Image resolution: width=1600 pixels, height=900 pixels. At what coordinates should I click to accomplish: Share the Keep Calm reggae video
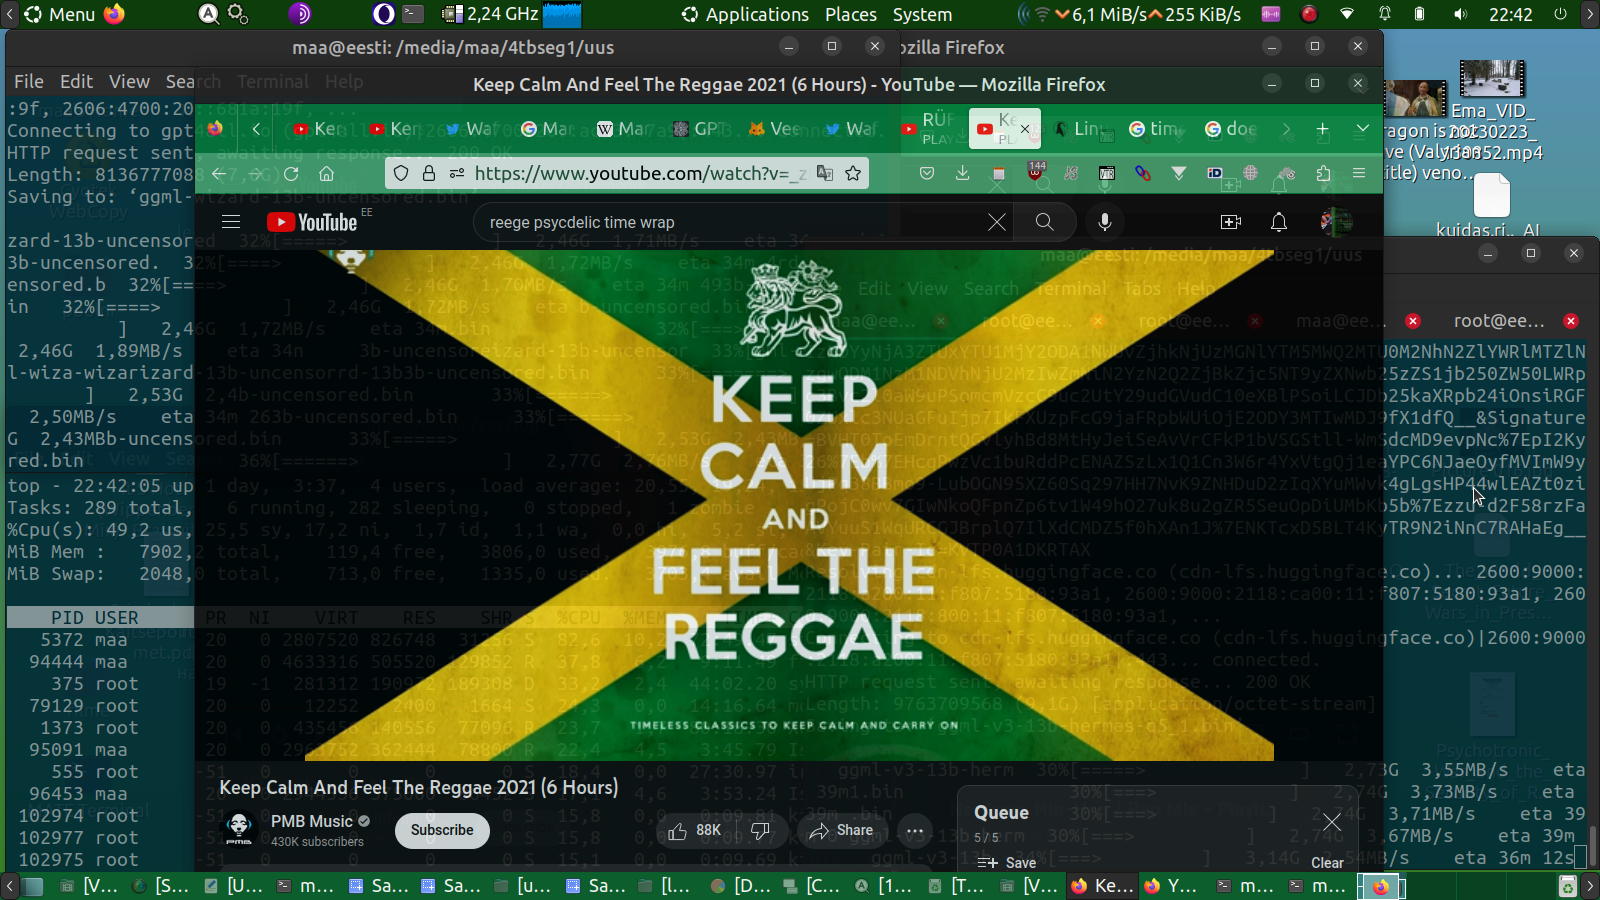tap(842, 830)
